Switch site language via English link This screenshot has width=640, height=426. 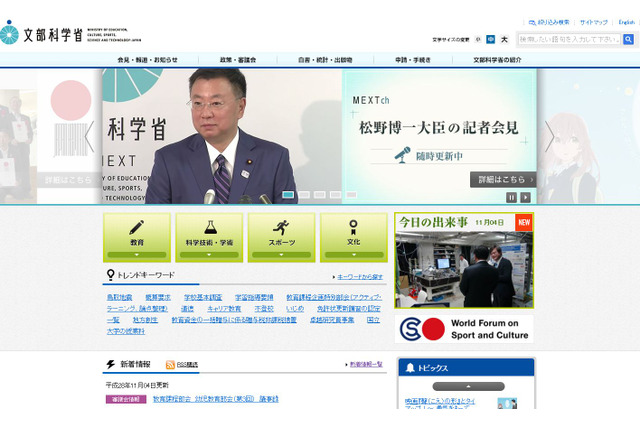tap(627, 22)
